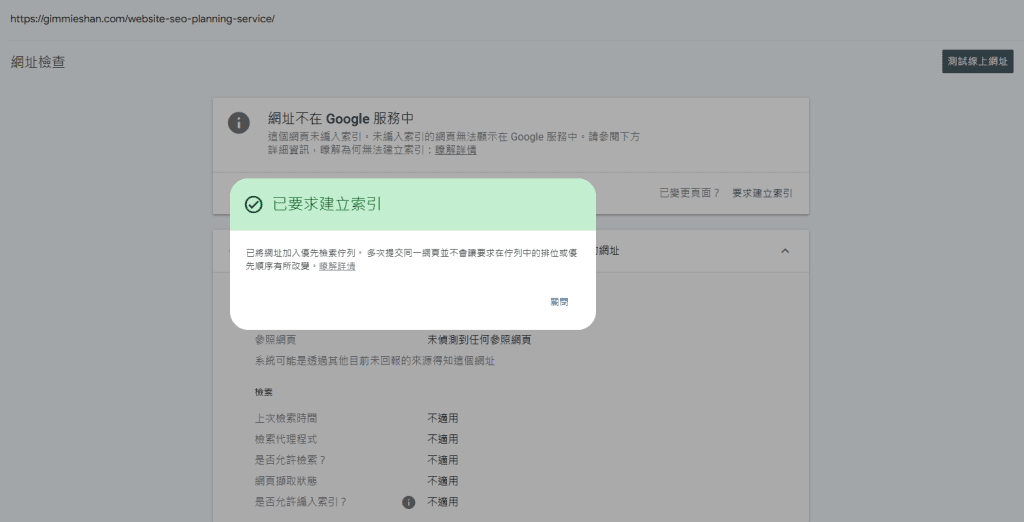This screenshot has width=1024, height=522.
Task: Click the 檢索 section heading
Action: (x=264, y=393)
